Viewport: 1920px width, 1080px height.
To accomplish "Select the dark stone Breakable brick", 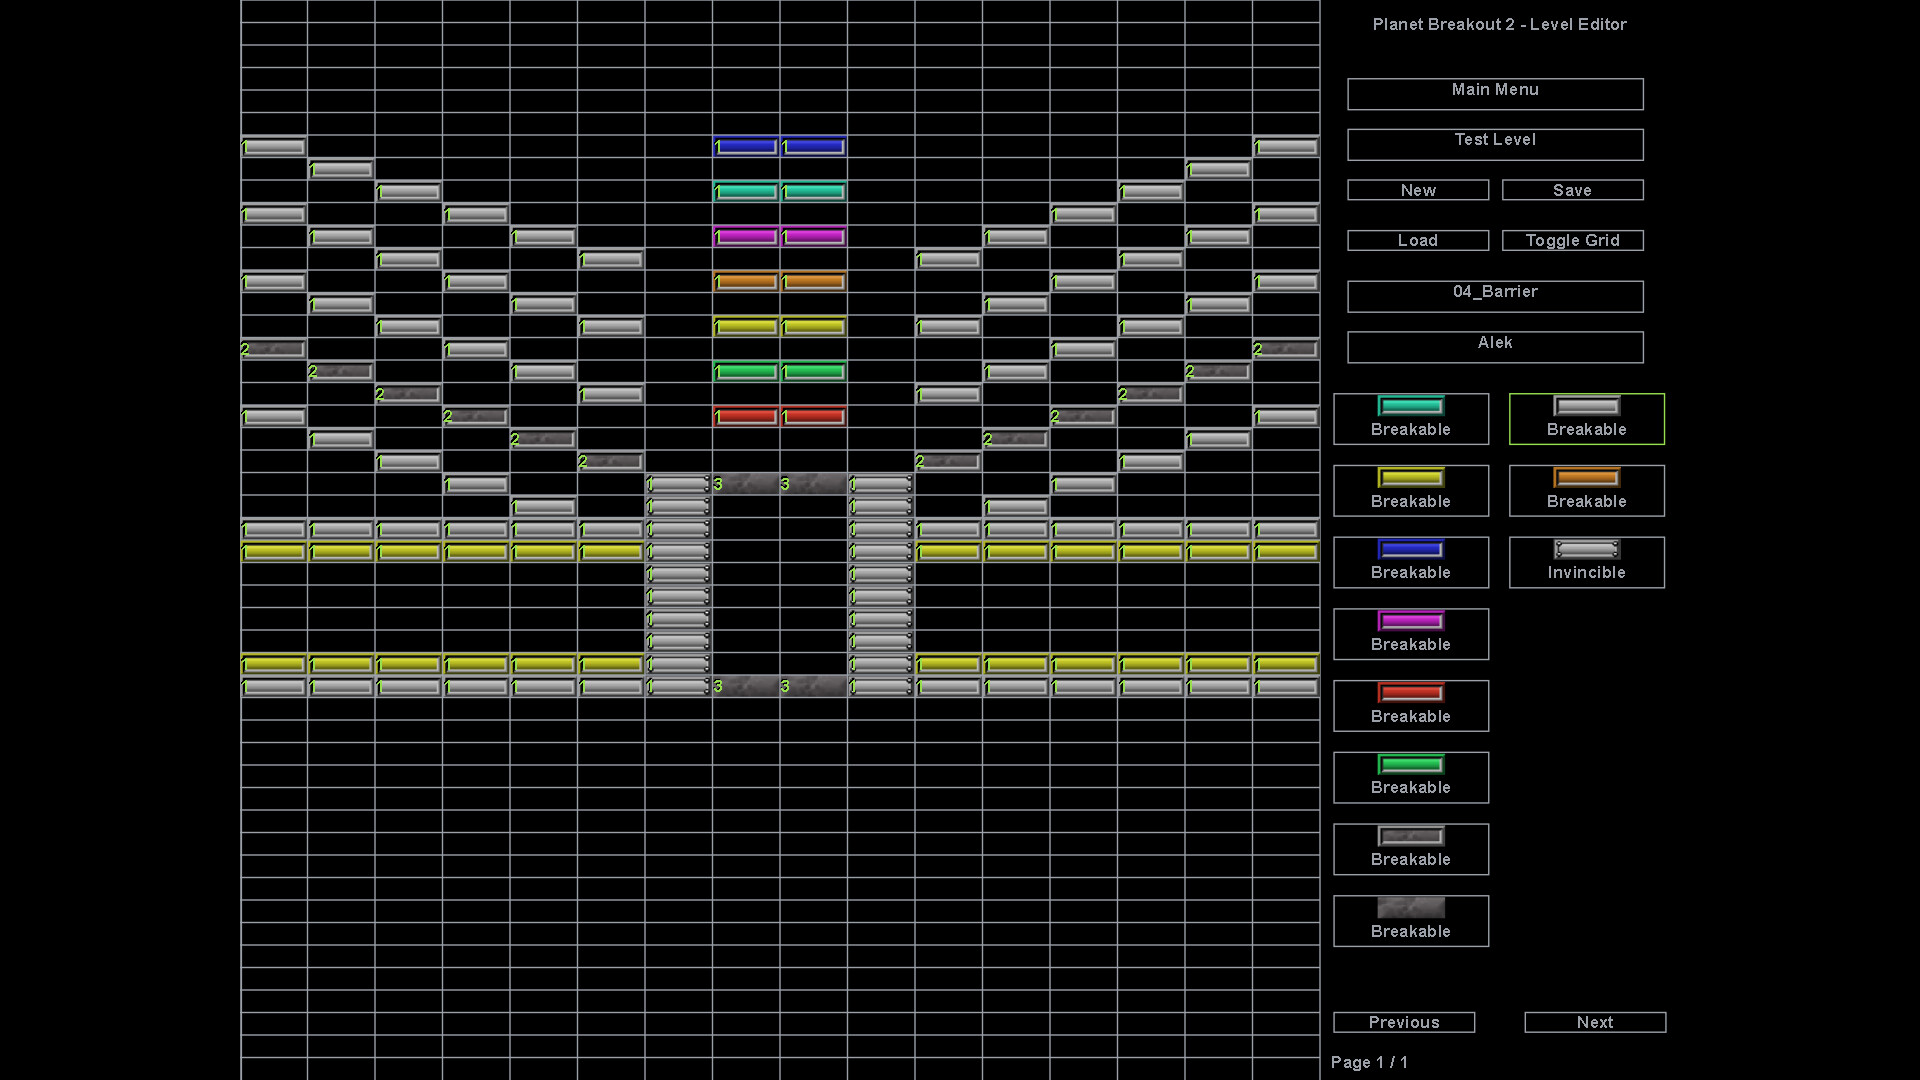I will tap(1410, 920).
